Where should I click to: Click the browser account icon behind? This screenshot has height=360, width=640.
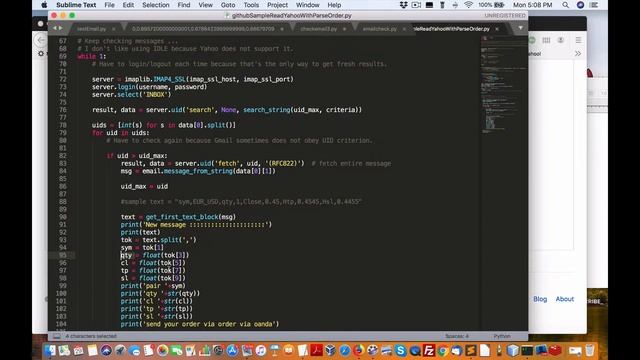(x=561, y=40)
